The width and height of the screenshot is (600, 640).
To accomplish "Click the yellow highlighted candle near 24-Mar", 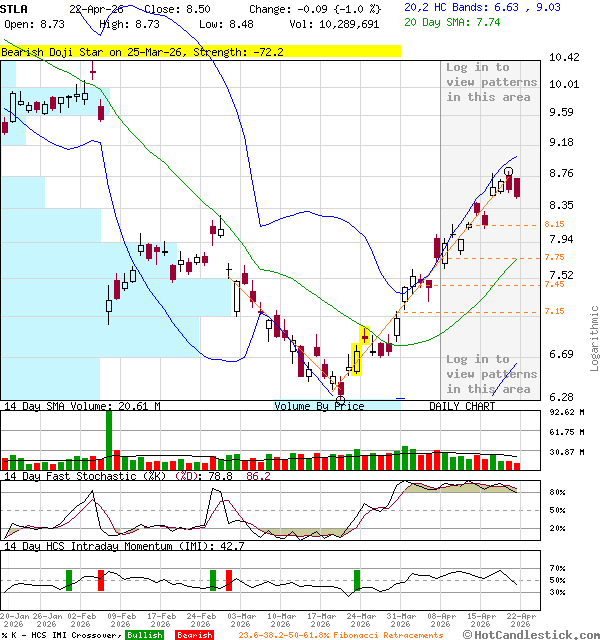I will 356,358.
